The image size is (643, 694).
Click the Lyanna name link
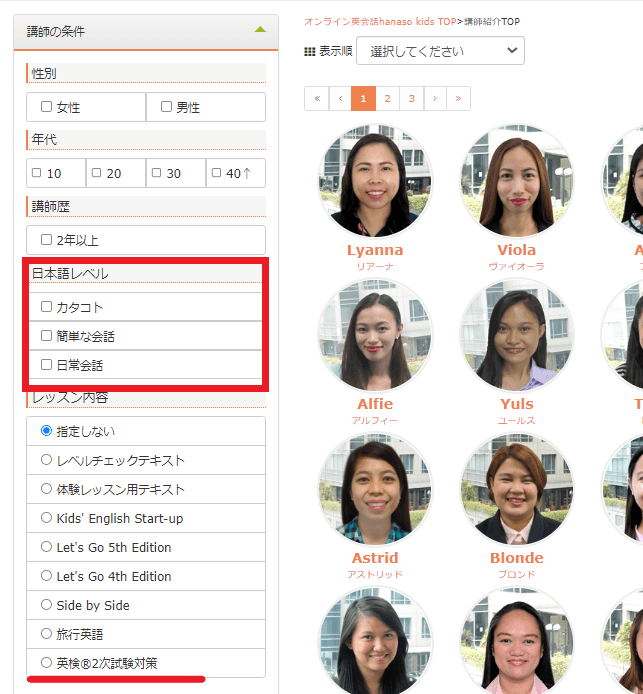pyautogui.click(x=375, y=250)
